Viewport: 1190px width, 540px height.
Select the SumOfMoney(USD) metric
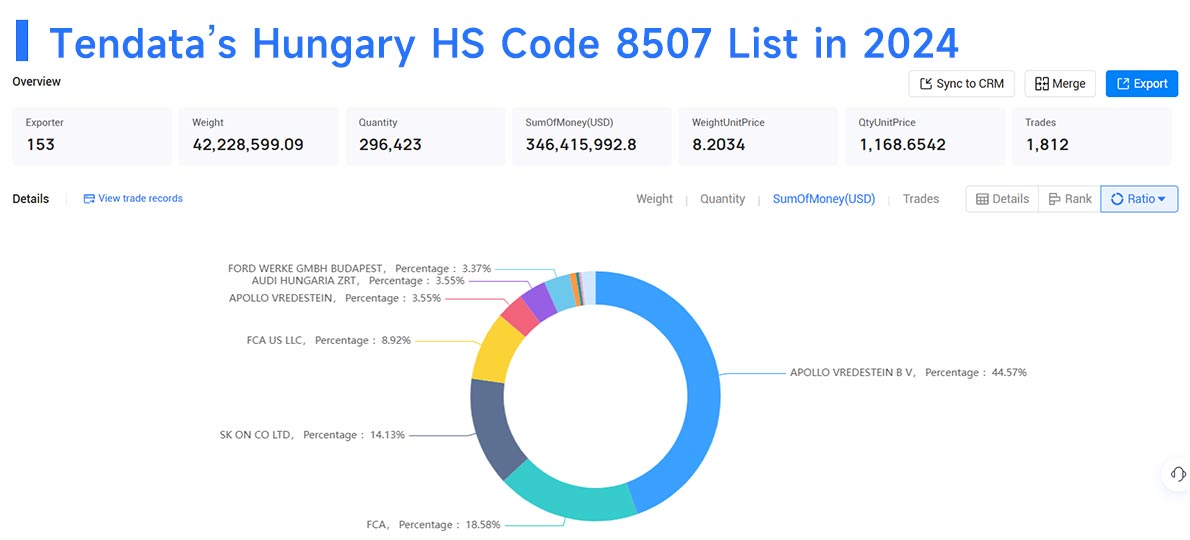coord(823,199)
